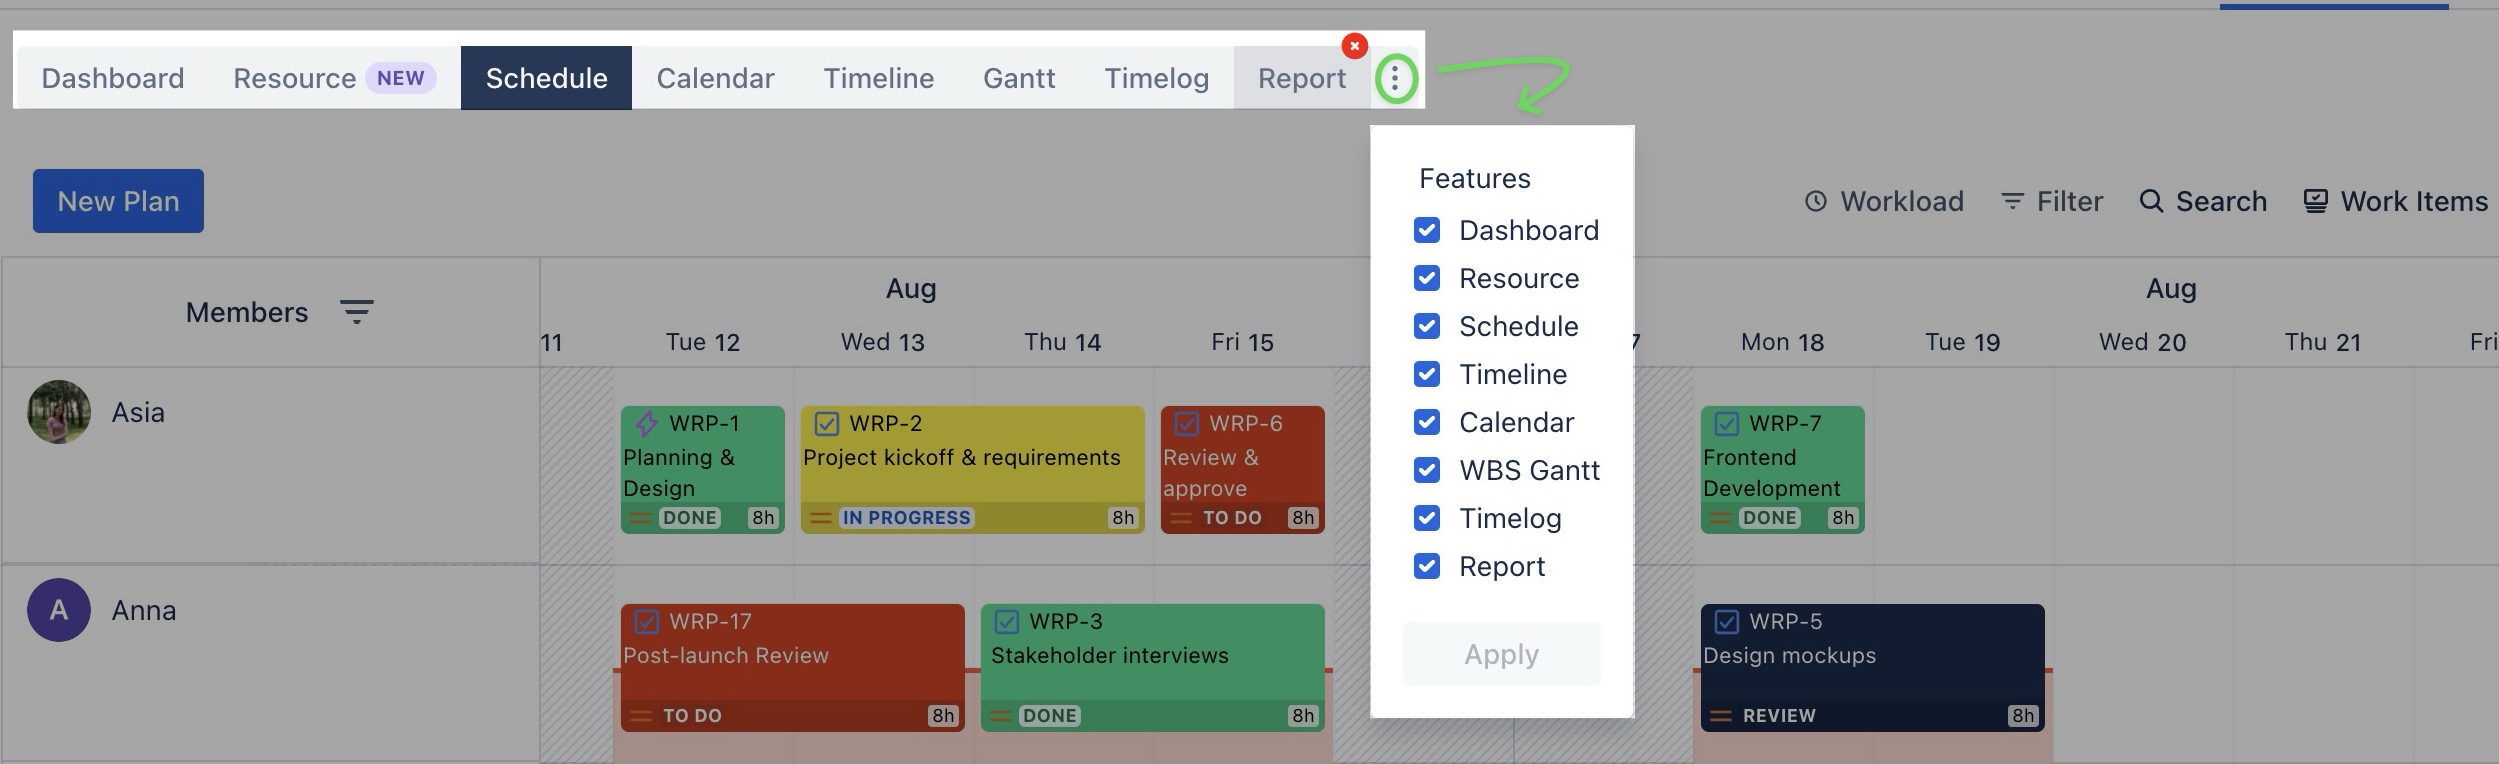Click Asia's profile avatar
Image resolution: width=2499 pixels, height=764 pixels.
tap(59, 412)
